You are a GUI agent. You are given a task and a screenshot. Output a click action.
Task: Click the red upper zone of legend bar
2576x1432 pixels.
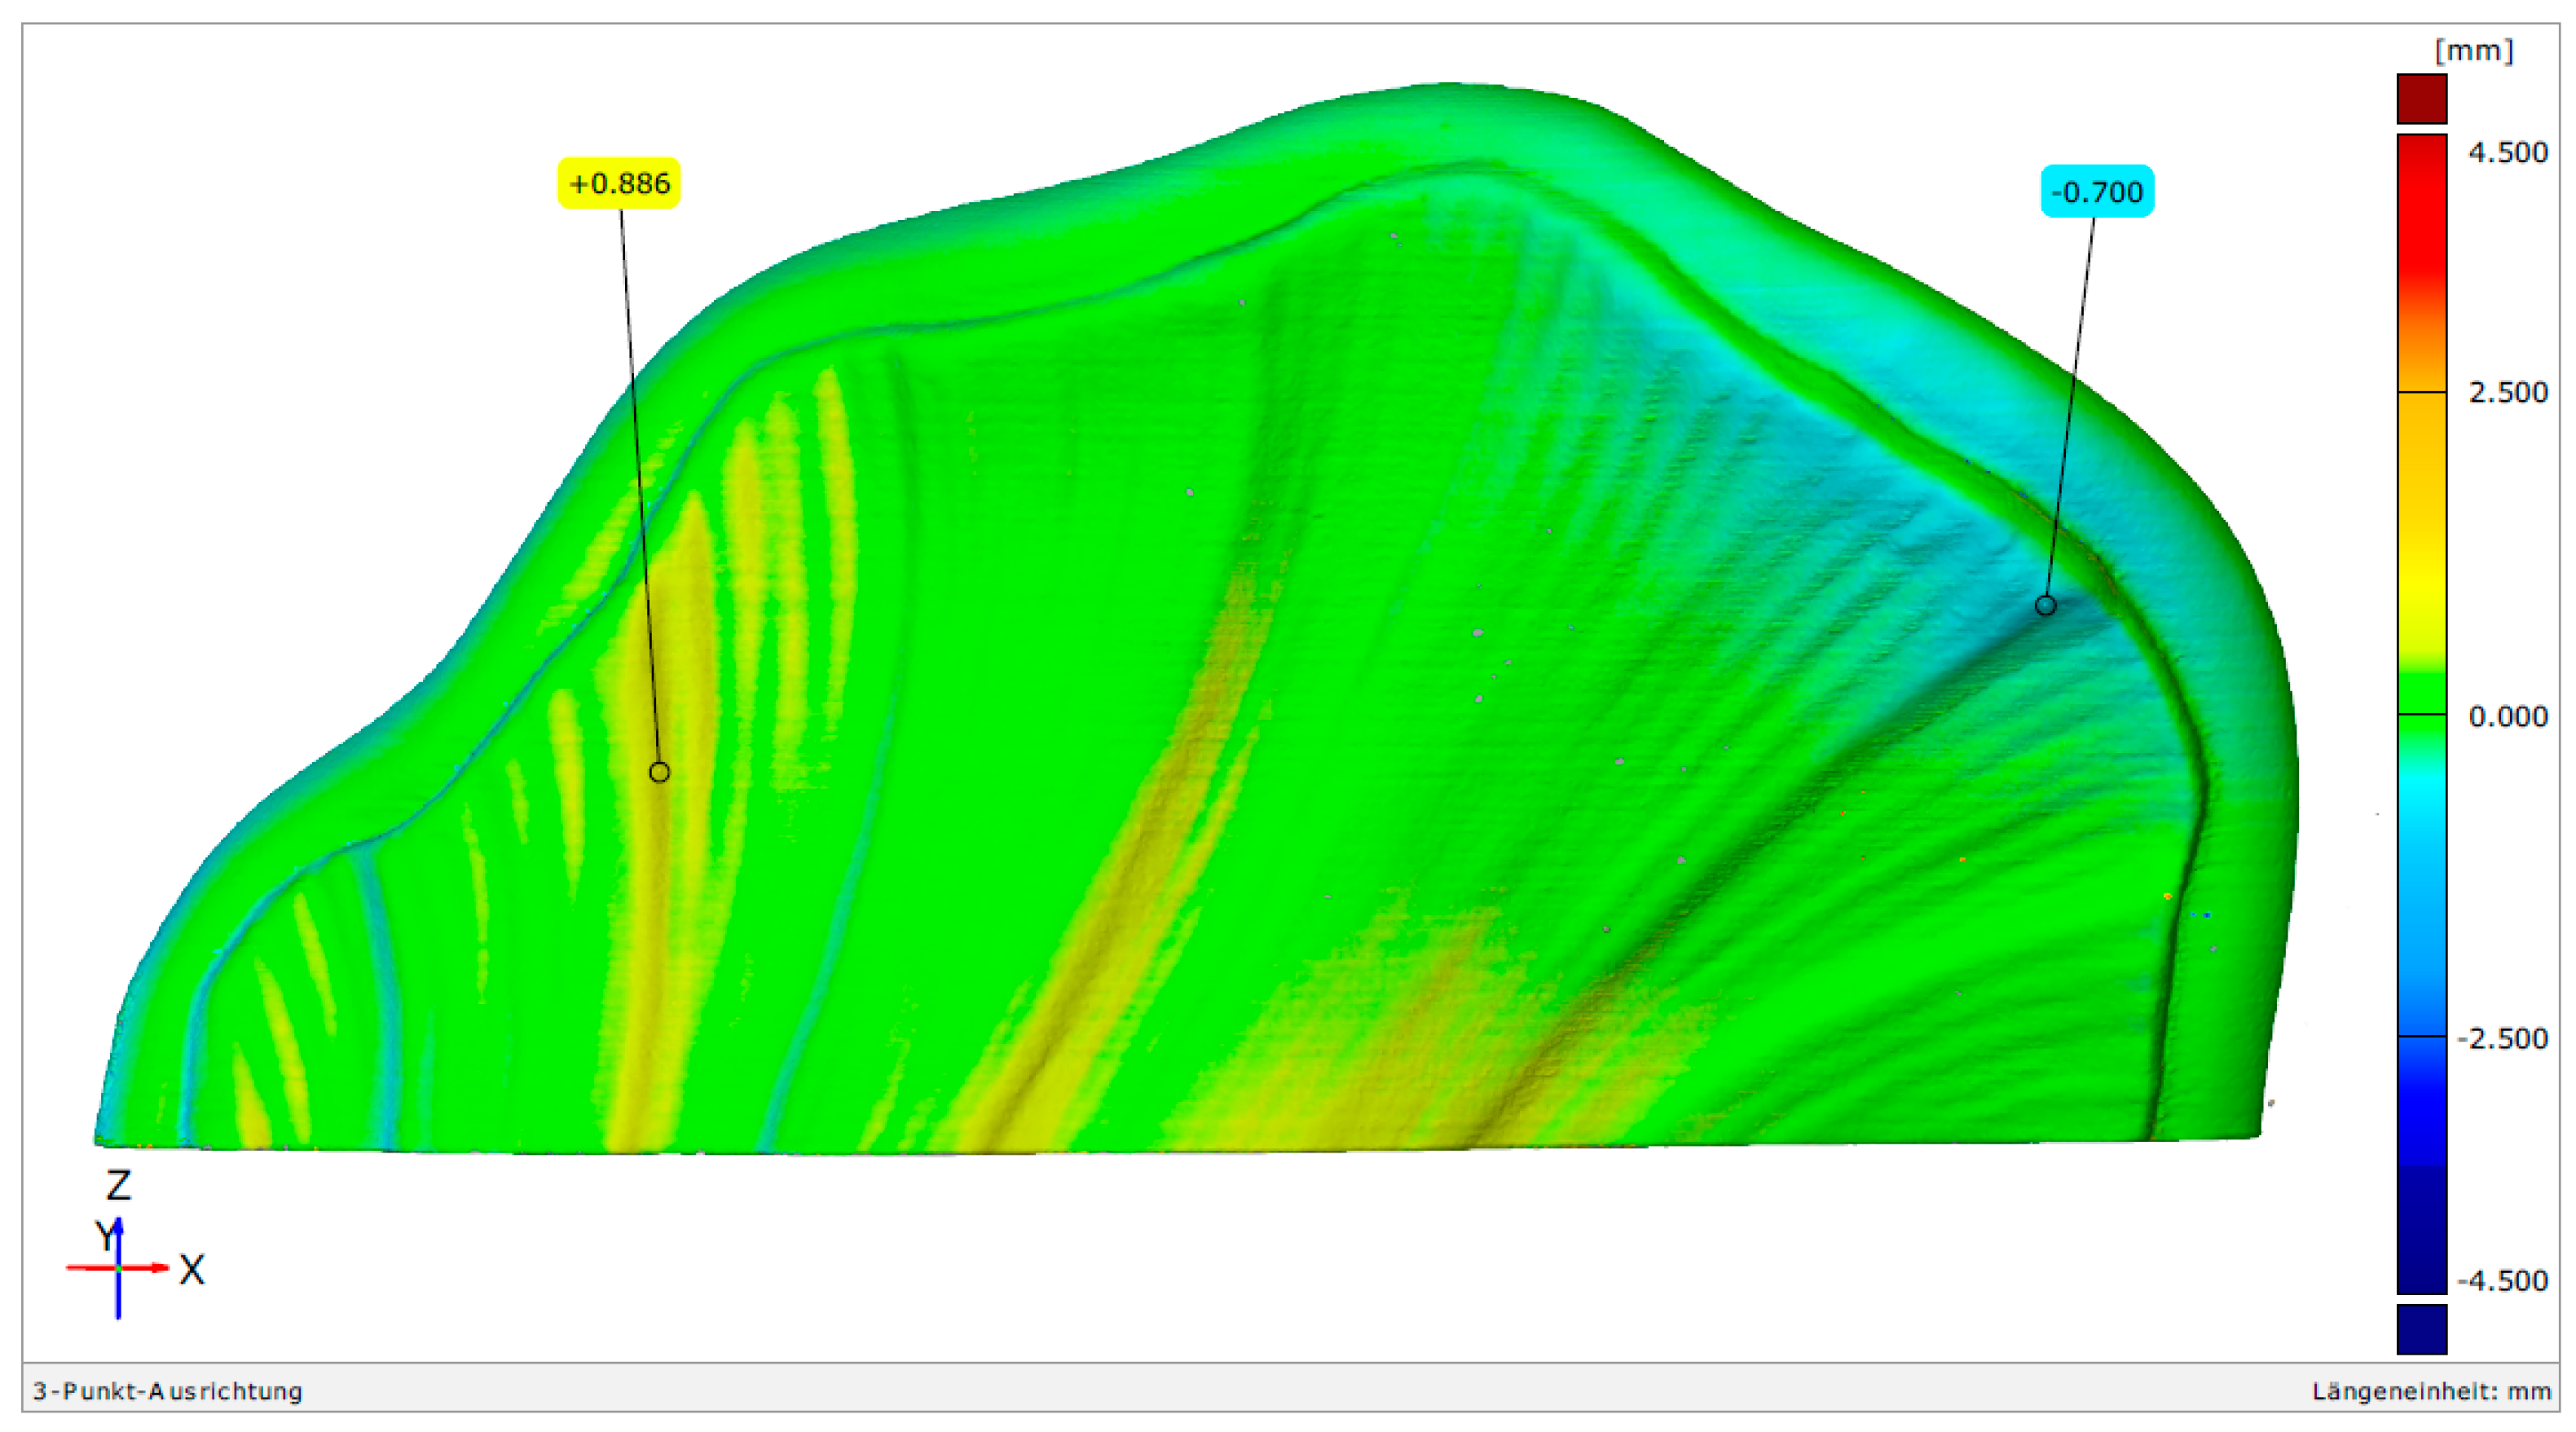point(2421,220)
